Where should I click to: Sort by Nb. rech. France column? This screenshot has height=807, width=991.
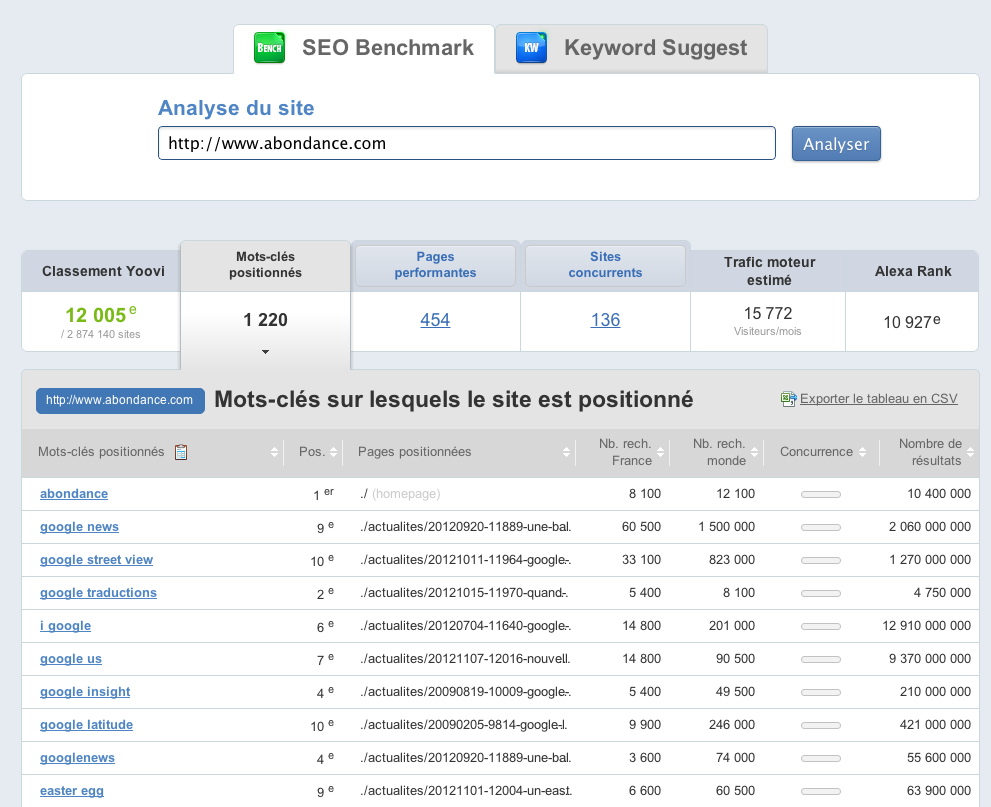point(660,452)
